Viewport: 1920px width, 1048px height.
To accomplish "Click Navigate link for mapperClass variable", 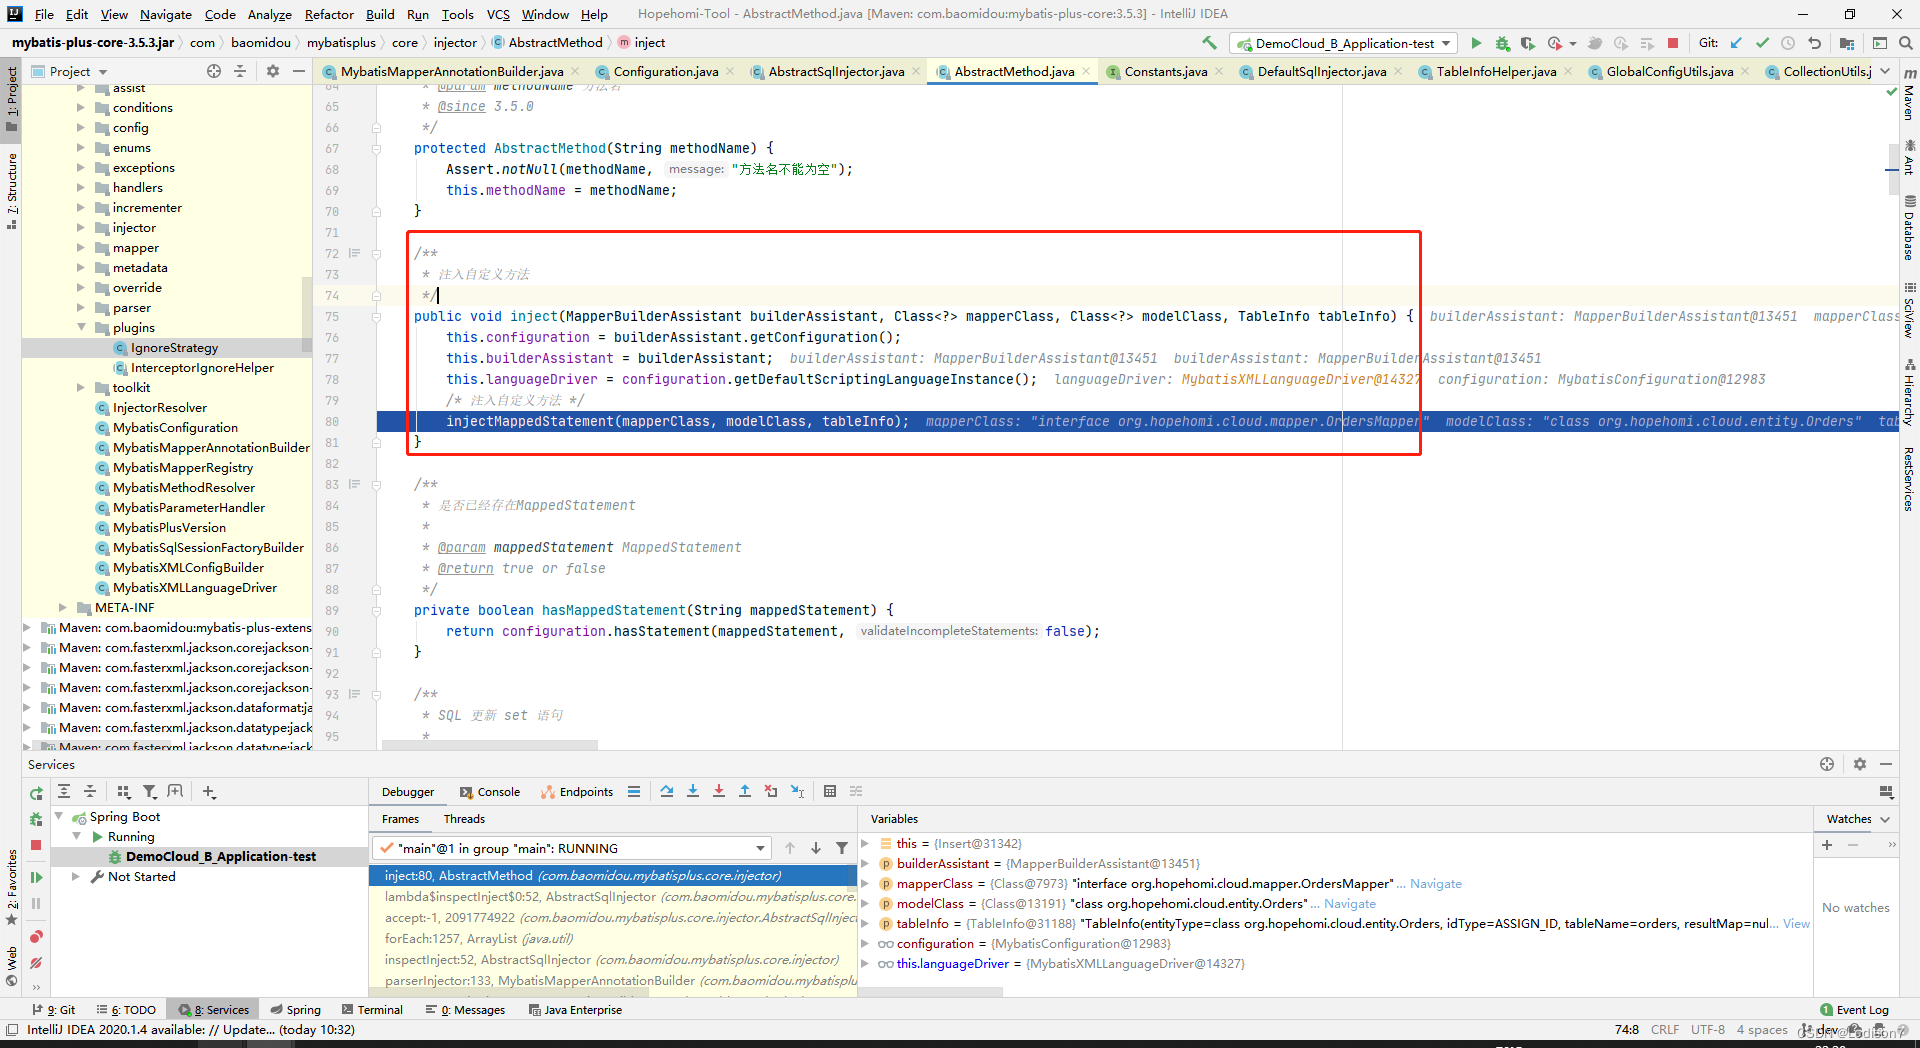I will [x=1436, y=883].
